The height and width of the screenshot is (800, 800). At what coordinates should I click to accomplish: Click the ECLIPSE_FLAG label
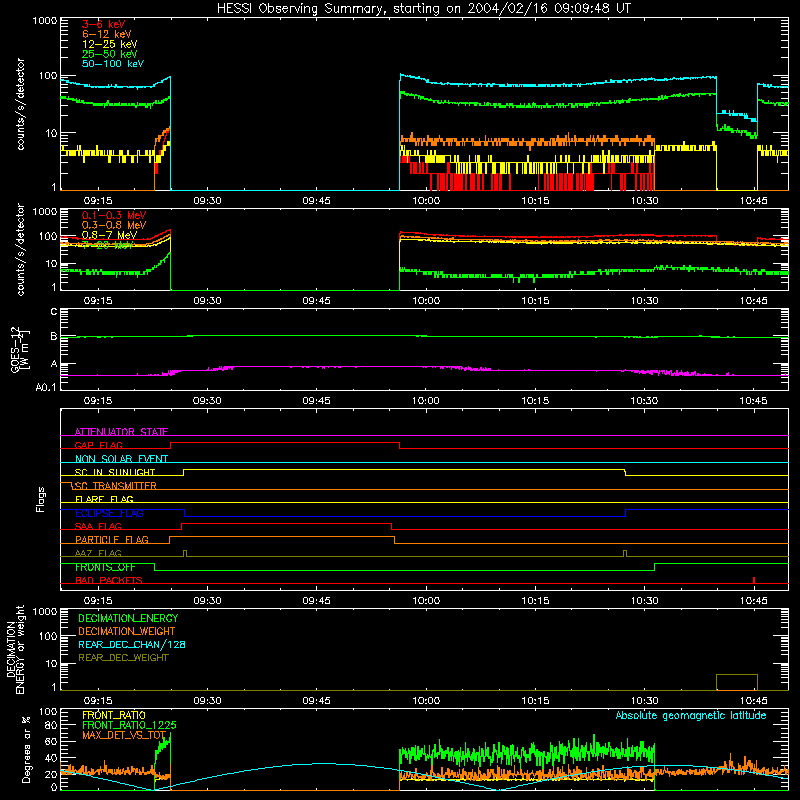pyautogui.click(x=109, y=513)
